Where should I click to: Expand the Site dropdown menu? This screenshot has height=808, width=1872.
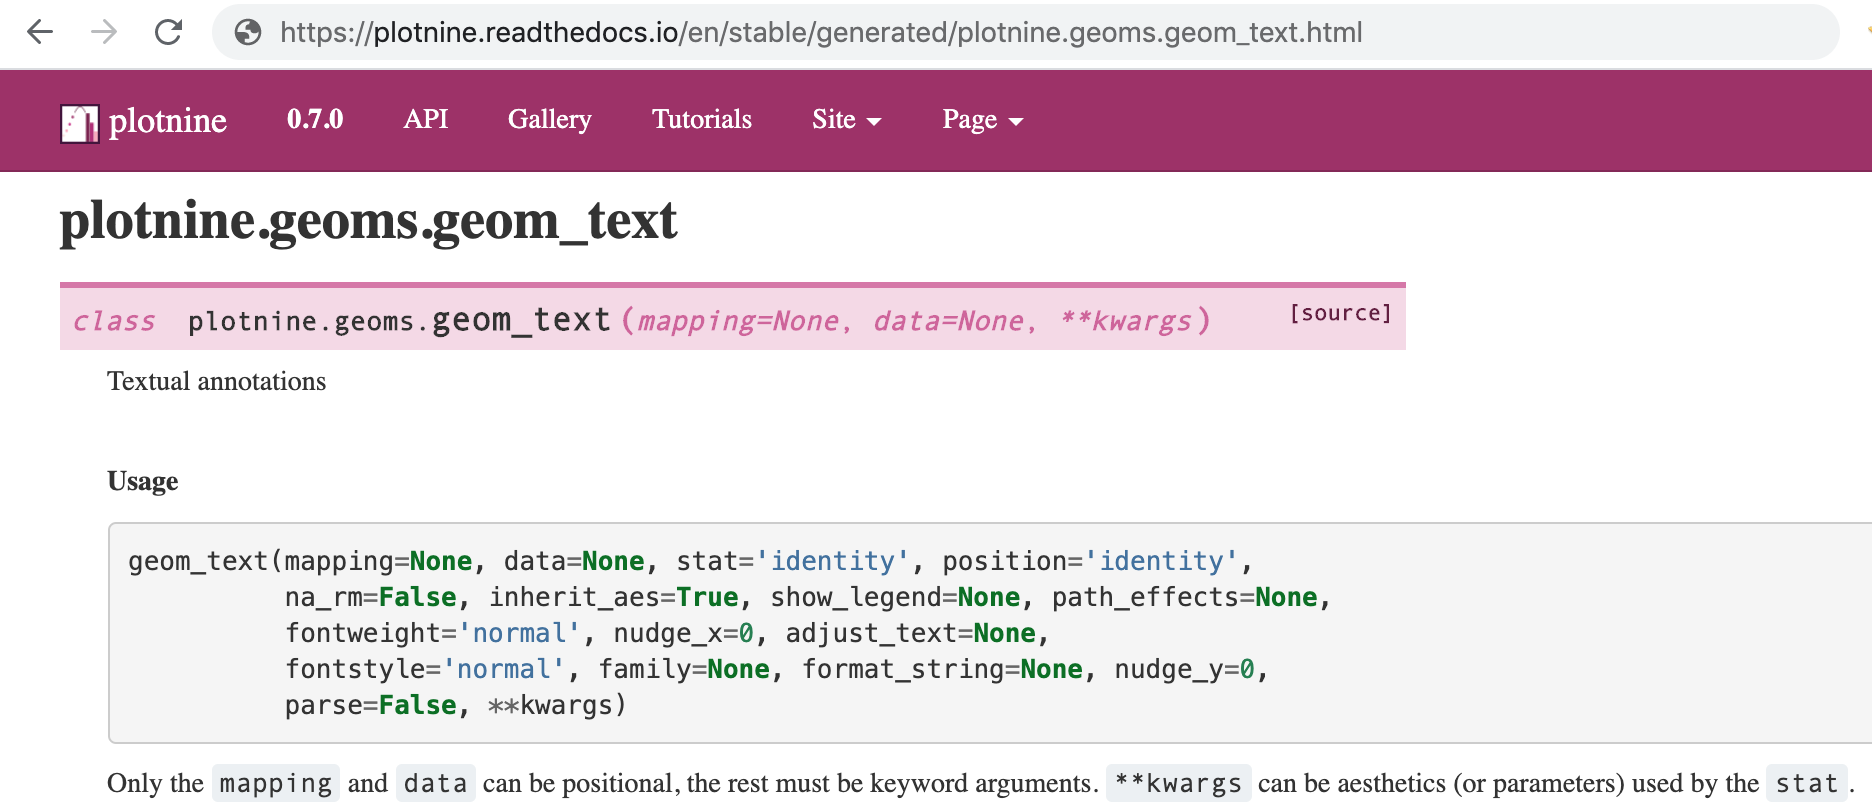[846, 120]
